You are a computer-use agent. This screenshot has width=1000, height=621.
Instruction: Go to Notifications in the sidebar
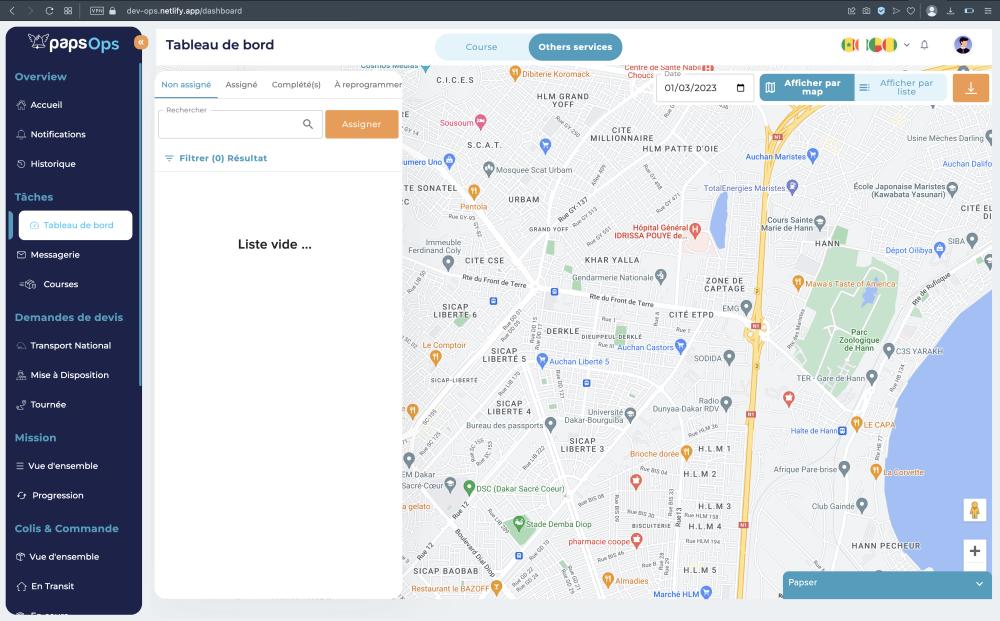(x=51, y=135)
